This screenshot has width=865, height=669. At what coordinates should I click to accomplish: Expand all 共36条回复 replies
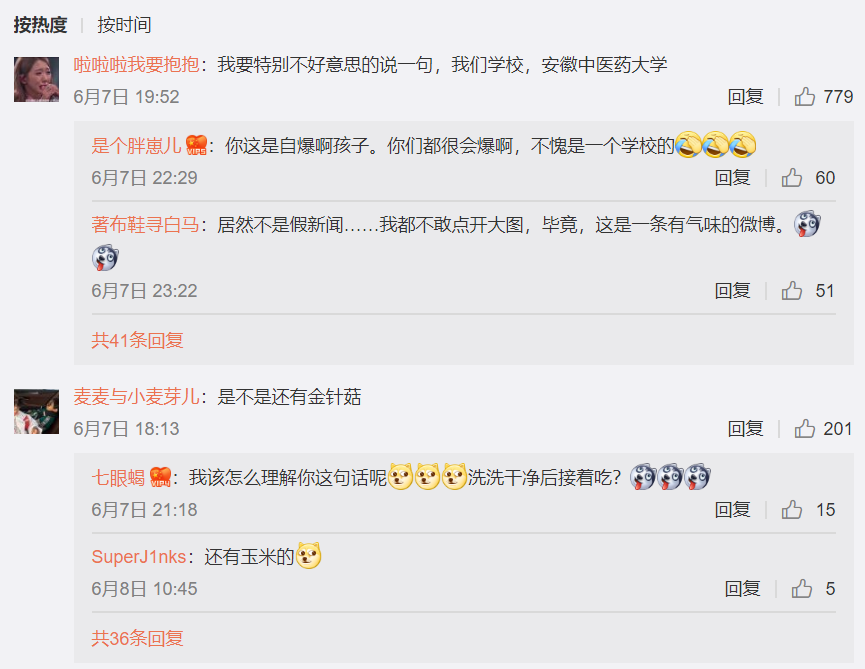137,638
